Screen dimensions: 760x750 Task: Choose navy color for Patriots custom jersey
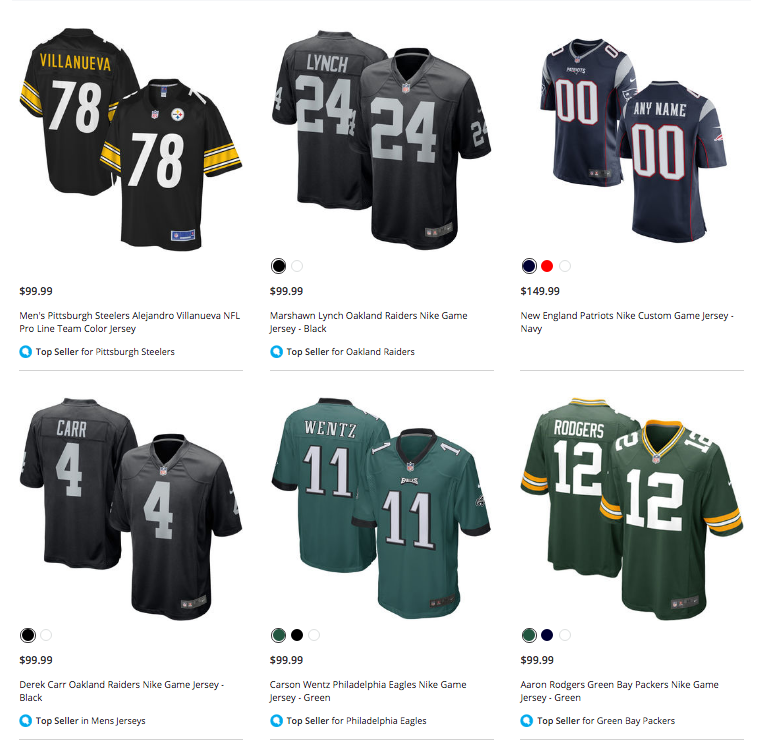[529, 266]
